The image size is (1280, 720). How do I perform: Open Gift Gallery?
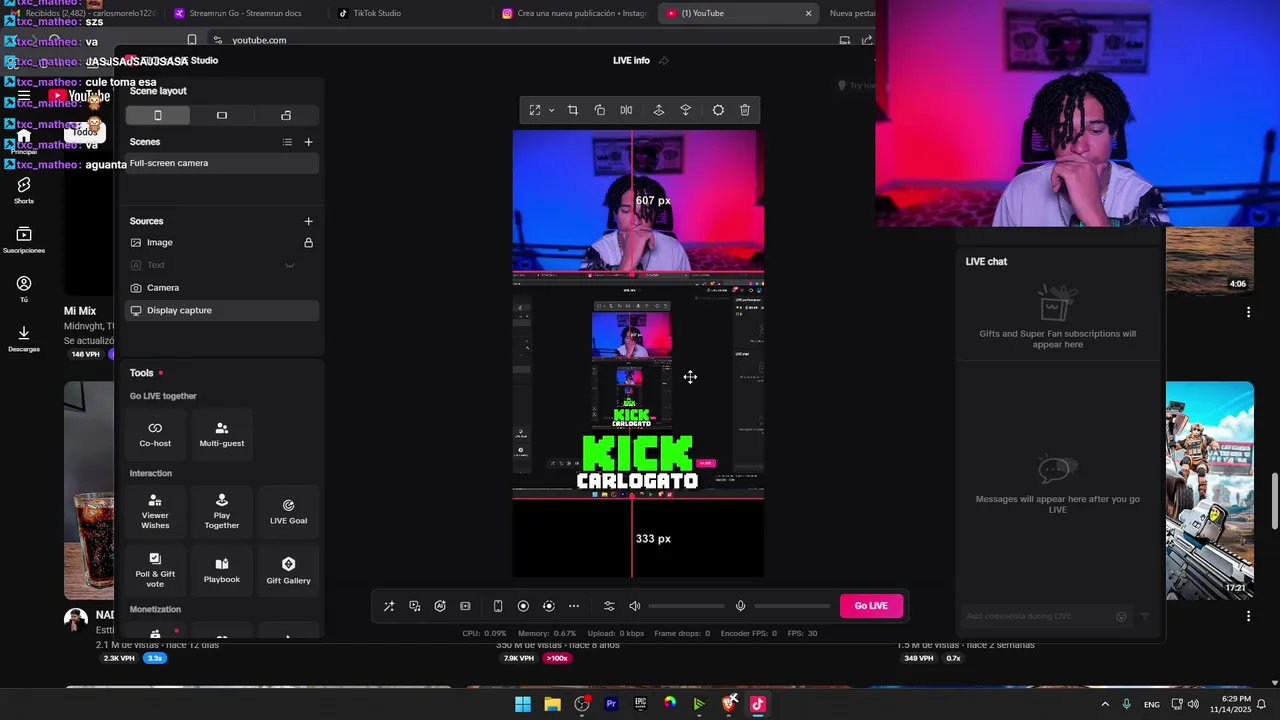[x=288, y=570]
